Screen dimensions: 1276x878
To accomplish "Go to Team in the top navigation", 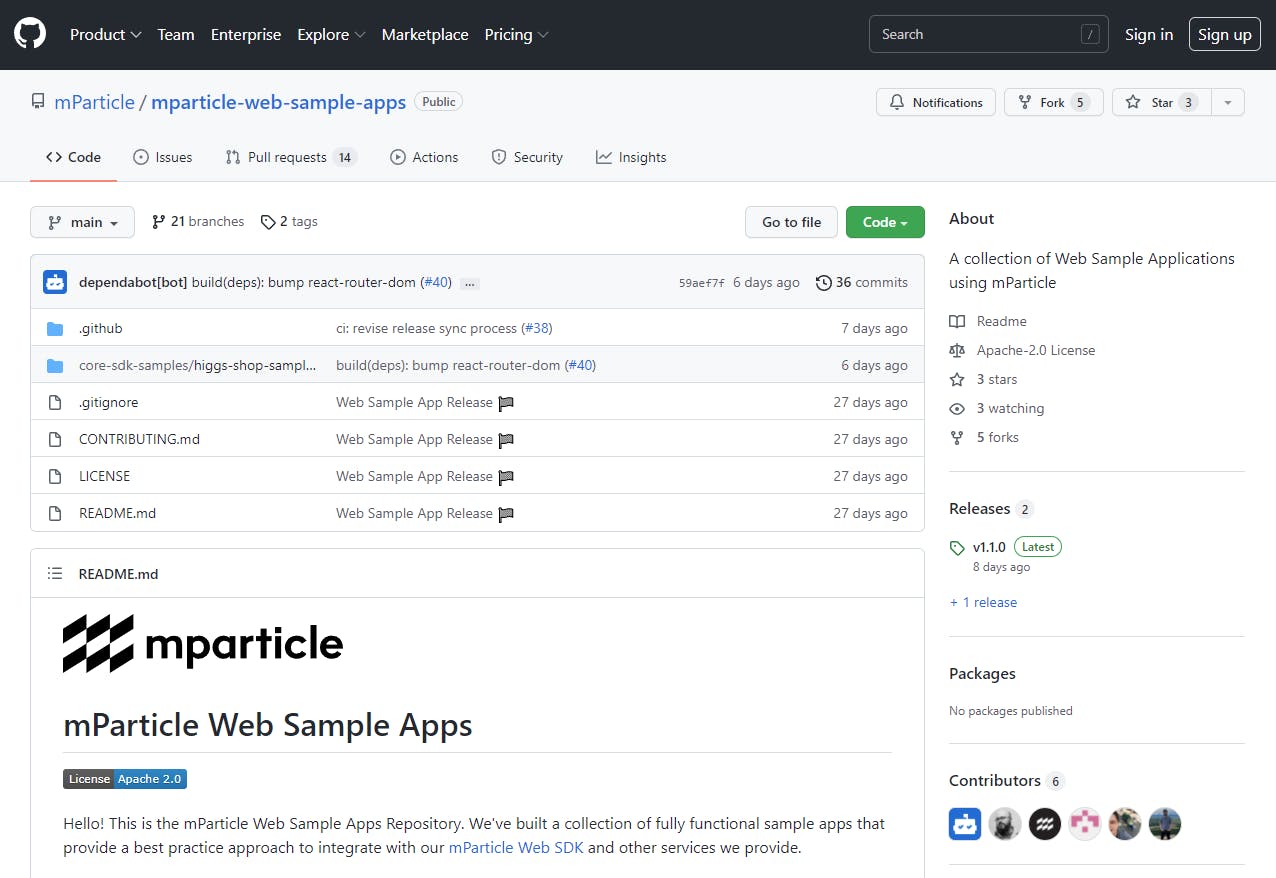I will pos(176,34).
